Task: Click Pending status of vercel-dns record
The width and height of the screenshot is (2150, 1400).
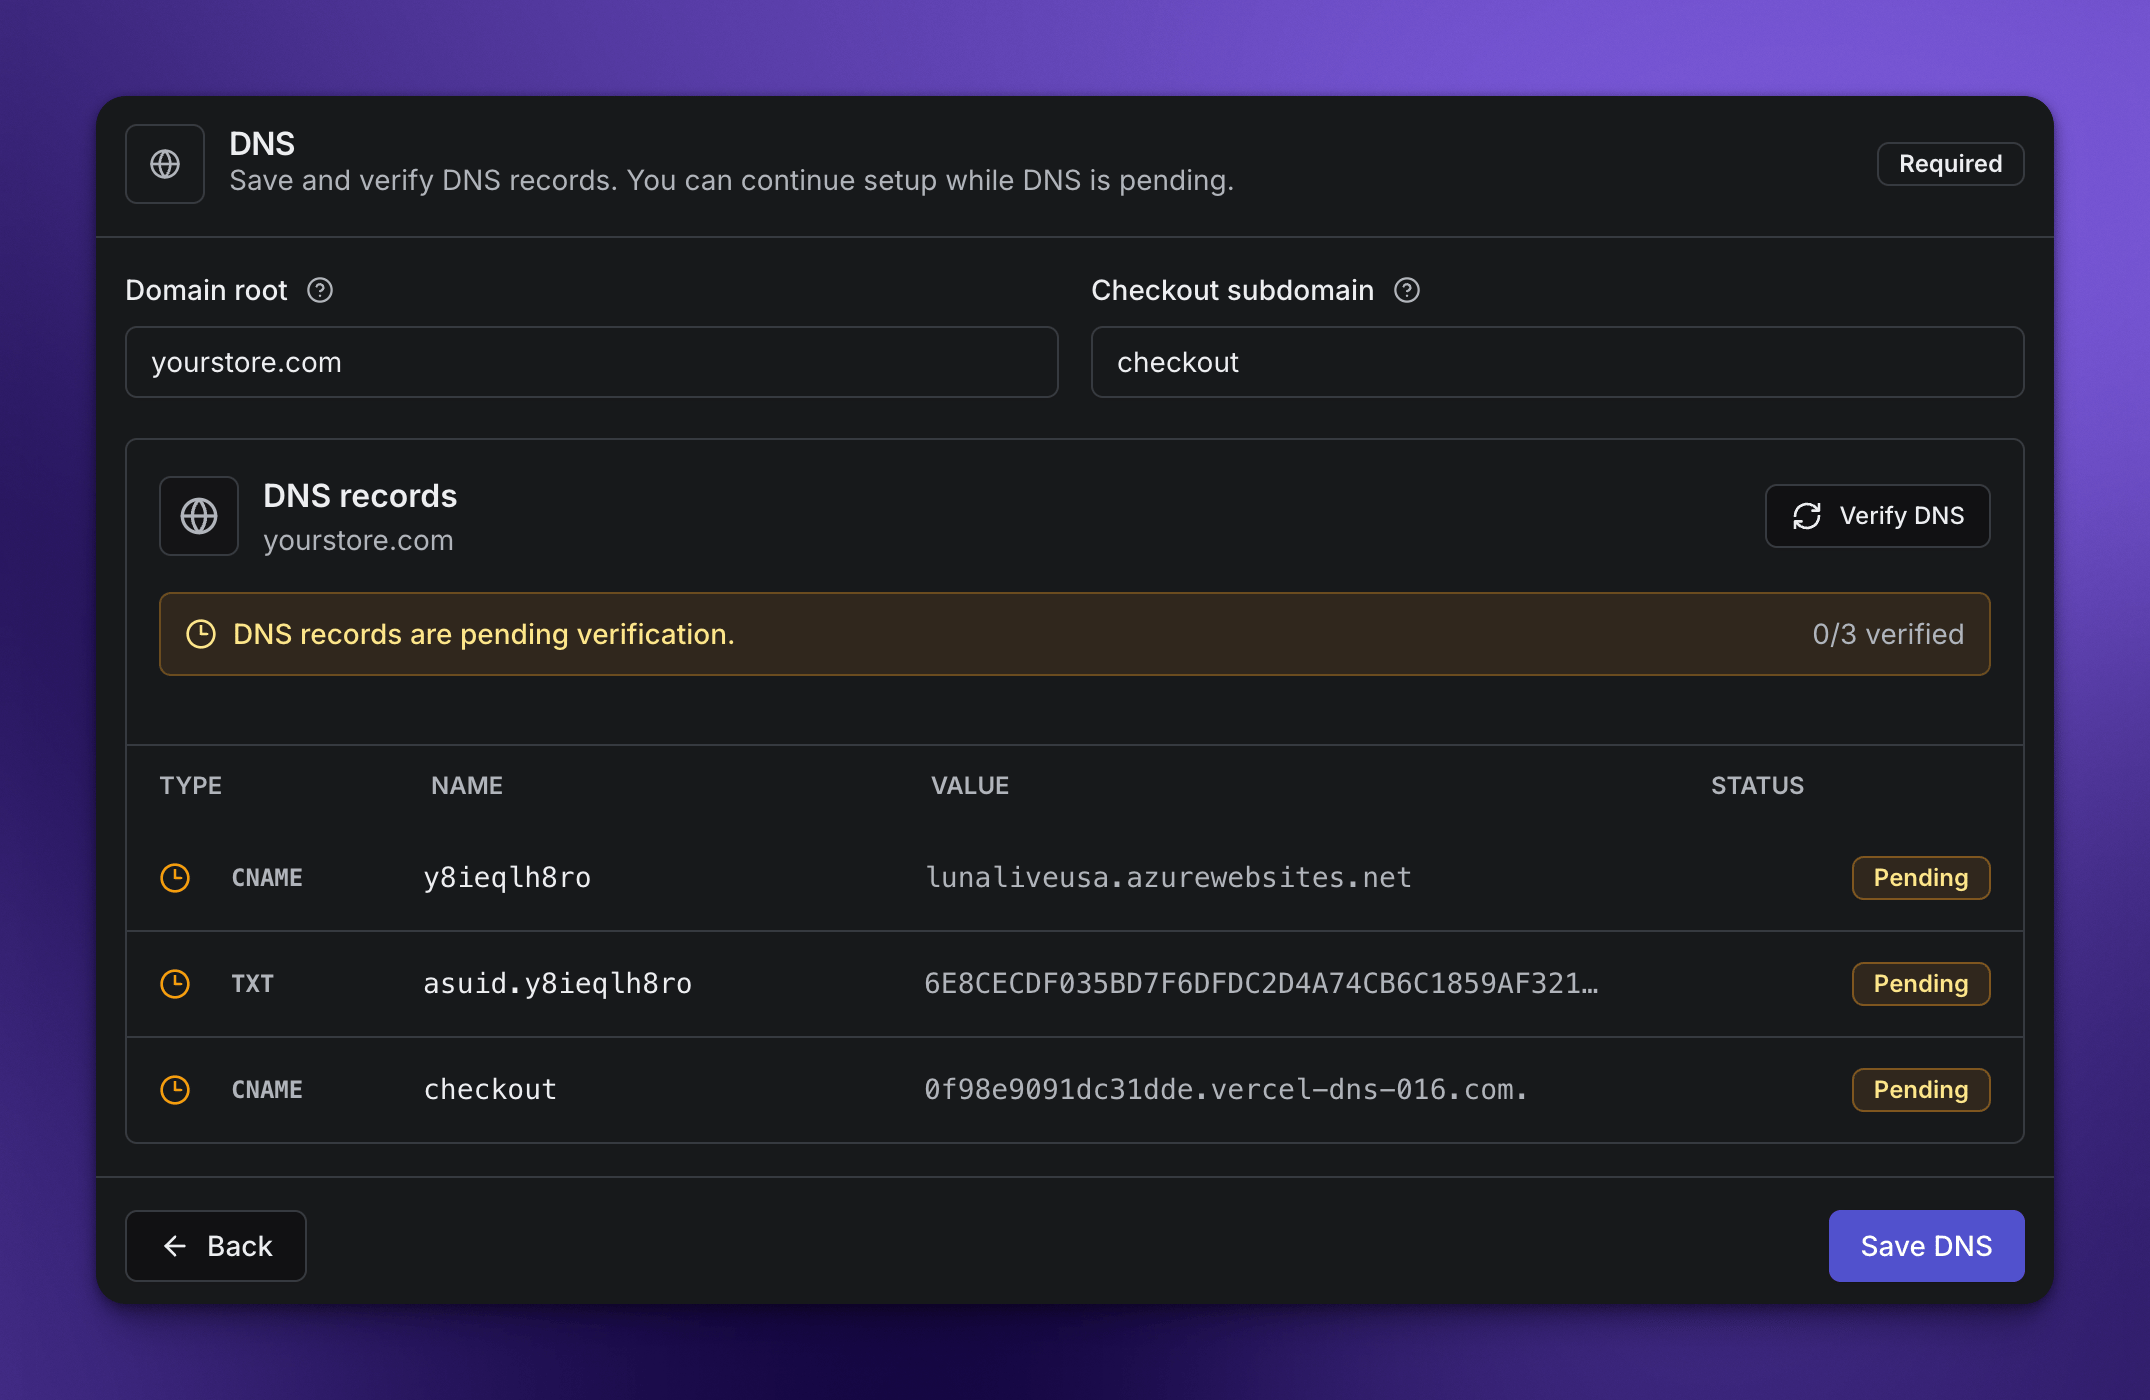Action: click(x=1920, y=1090)
